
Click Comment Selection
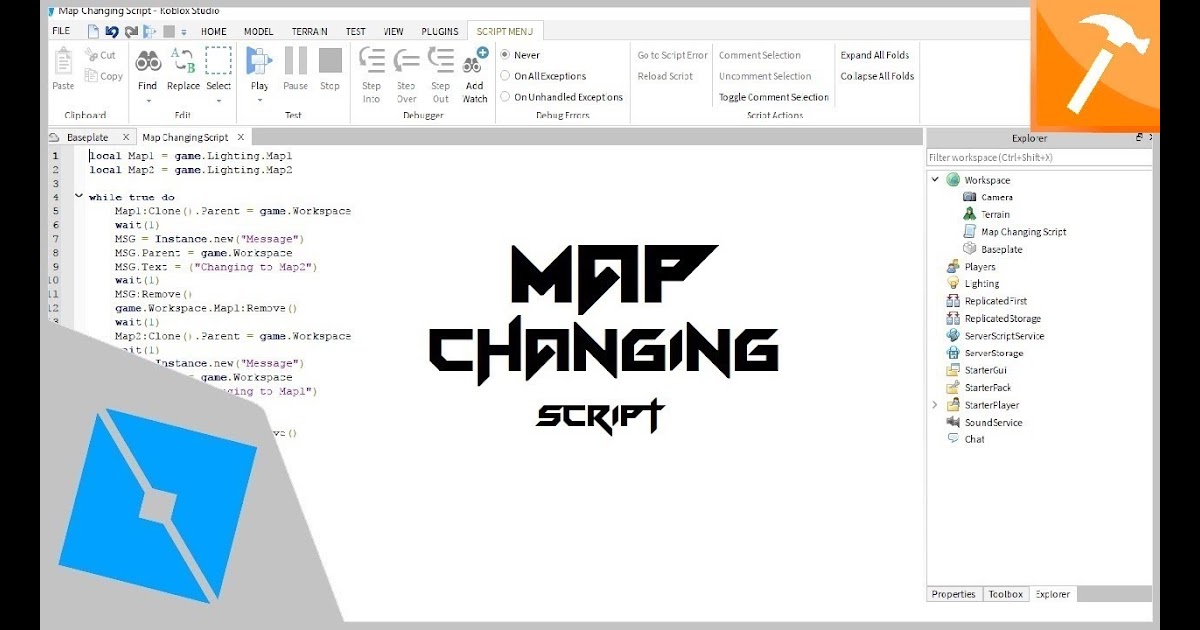click(760, 55)
